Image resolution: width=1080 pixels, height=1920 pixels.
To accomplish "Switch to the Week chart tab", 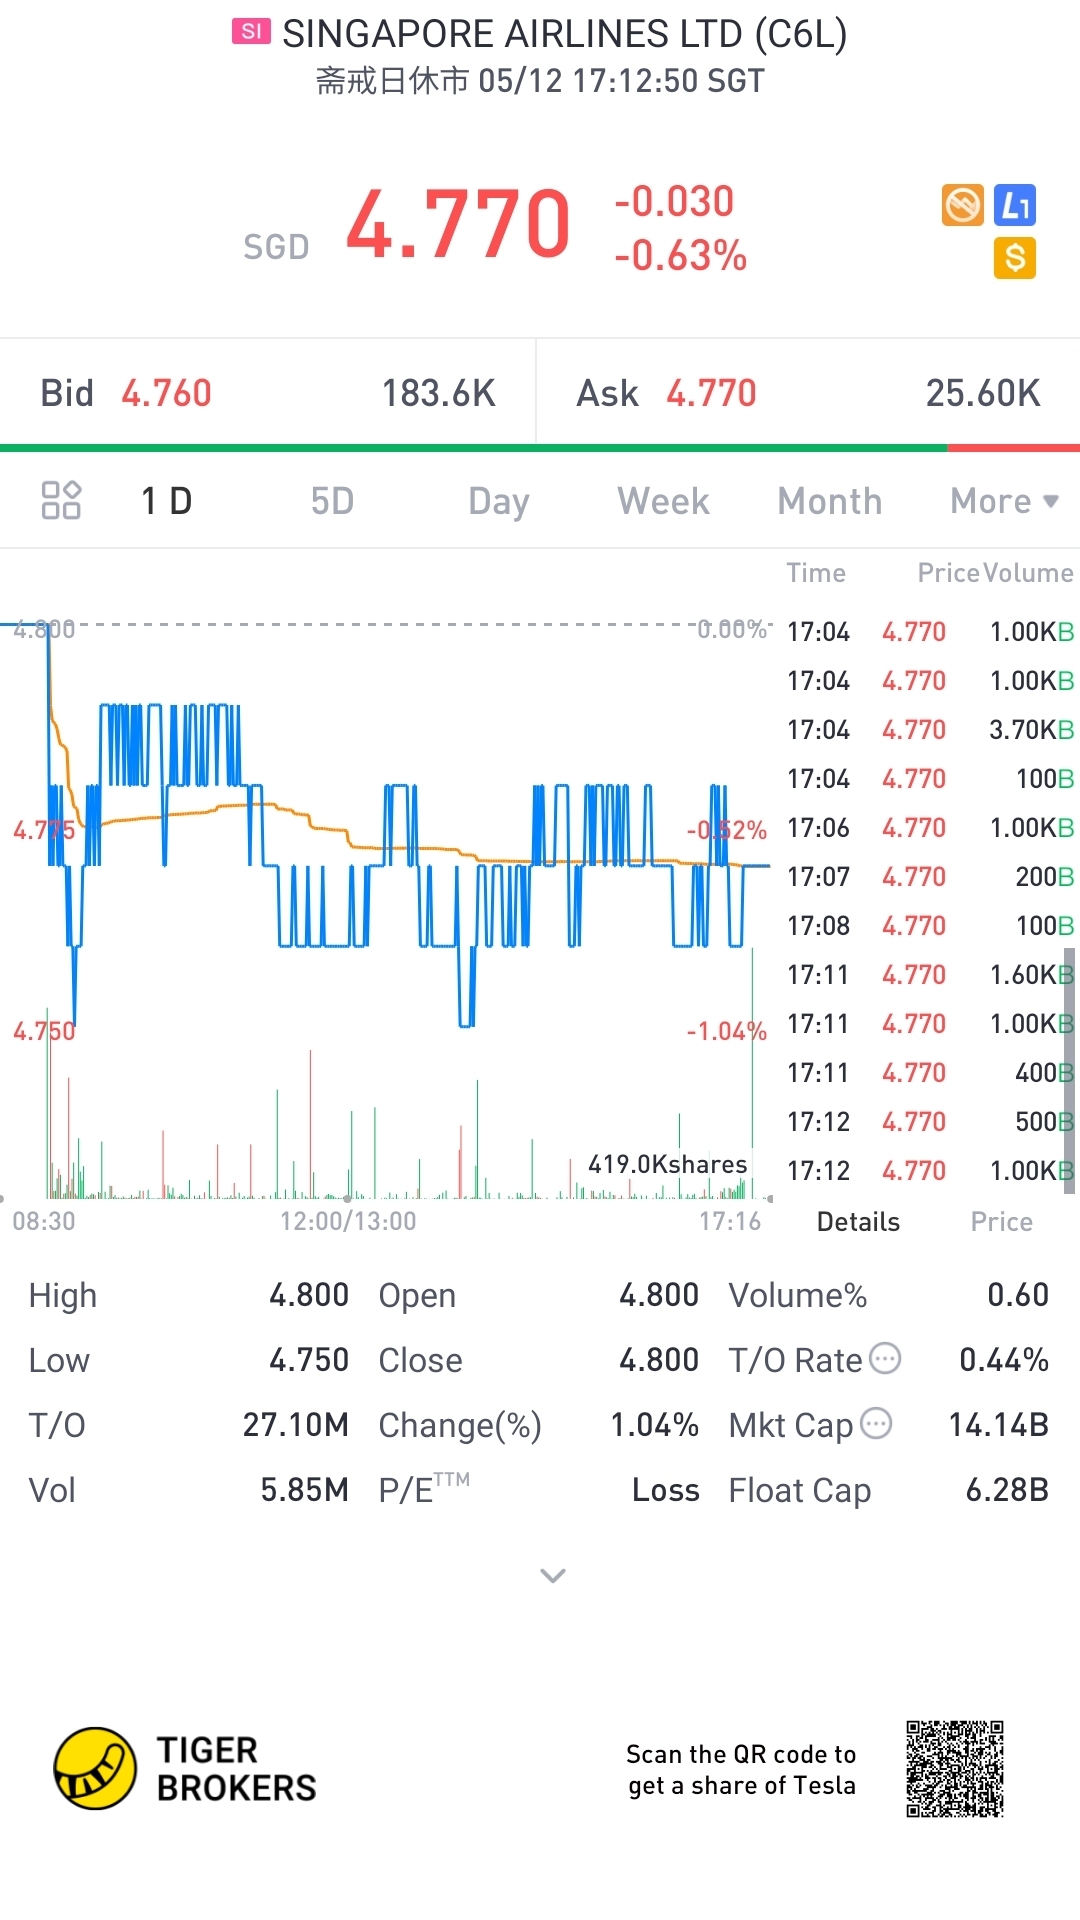I will (x=663, y=501).
